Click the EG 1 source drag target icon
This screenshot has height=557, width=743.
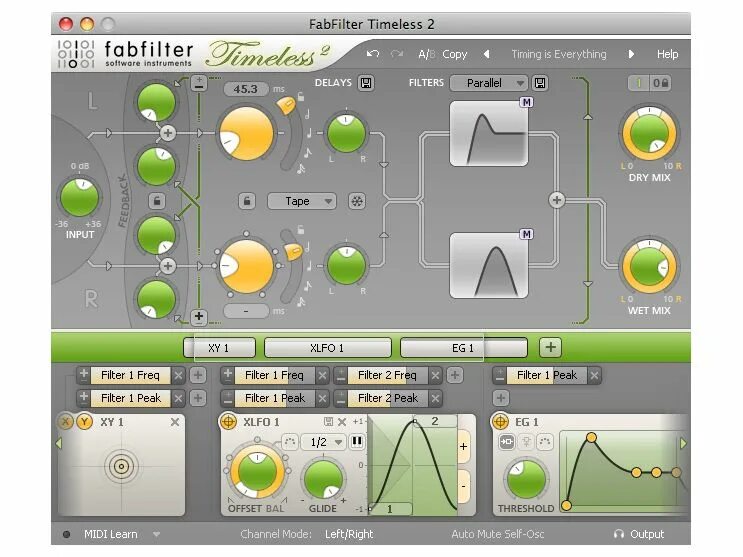coord(500,421)
